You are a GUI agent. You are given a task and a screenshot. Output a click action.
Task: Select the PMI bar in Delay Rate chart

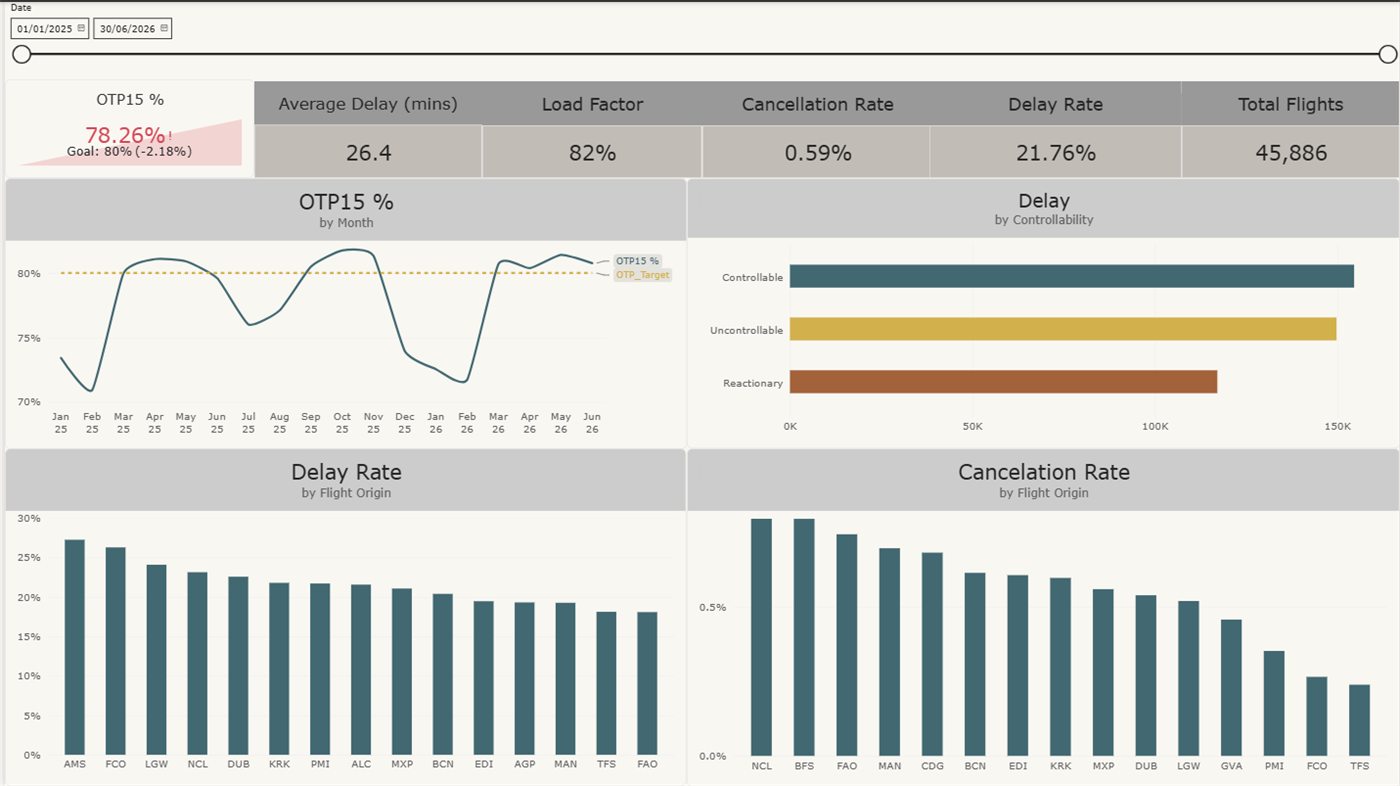(320, 669)
